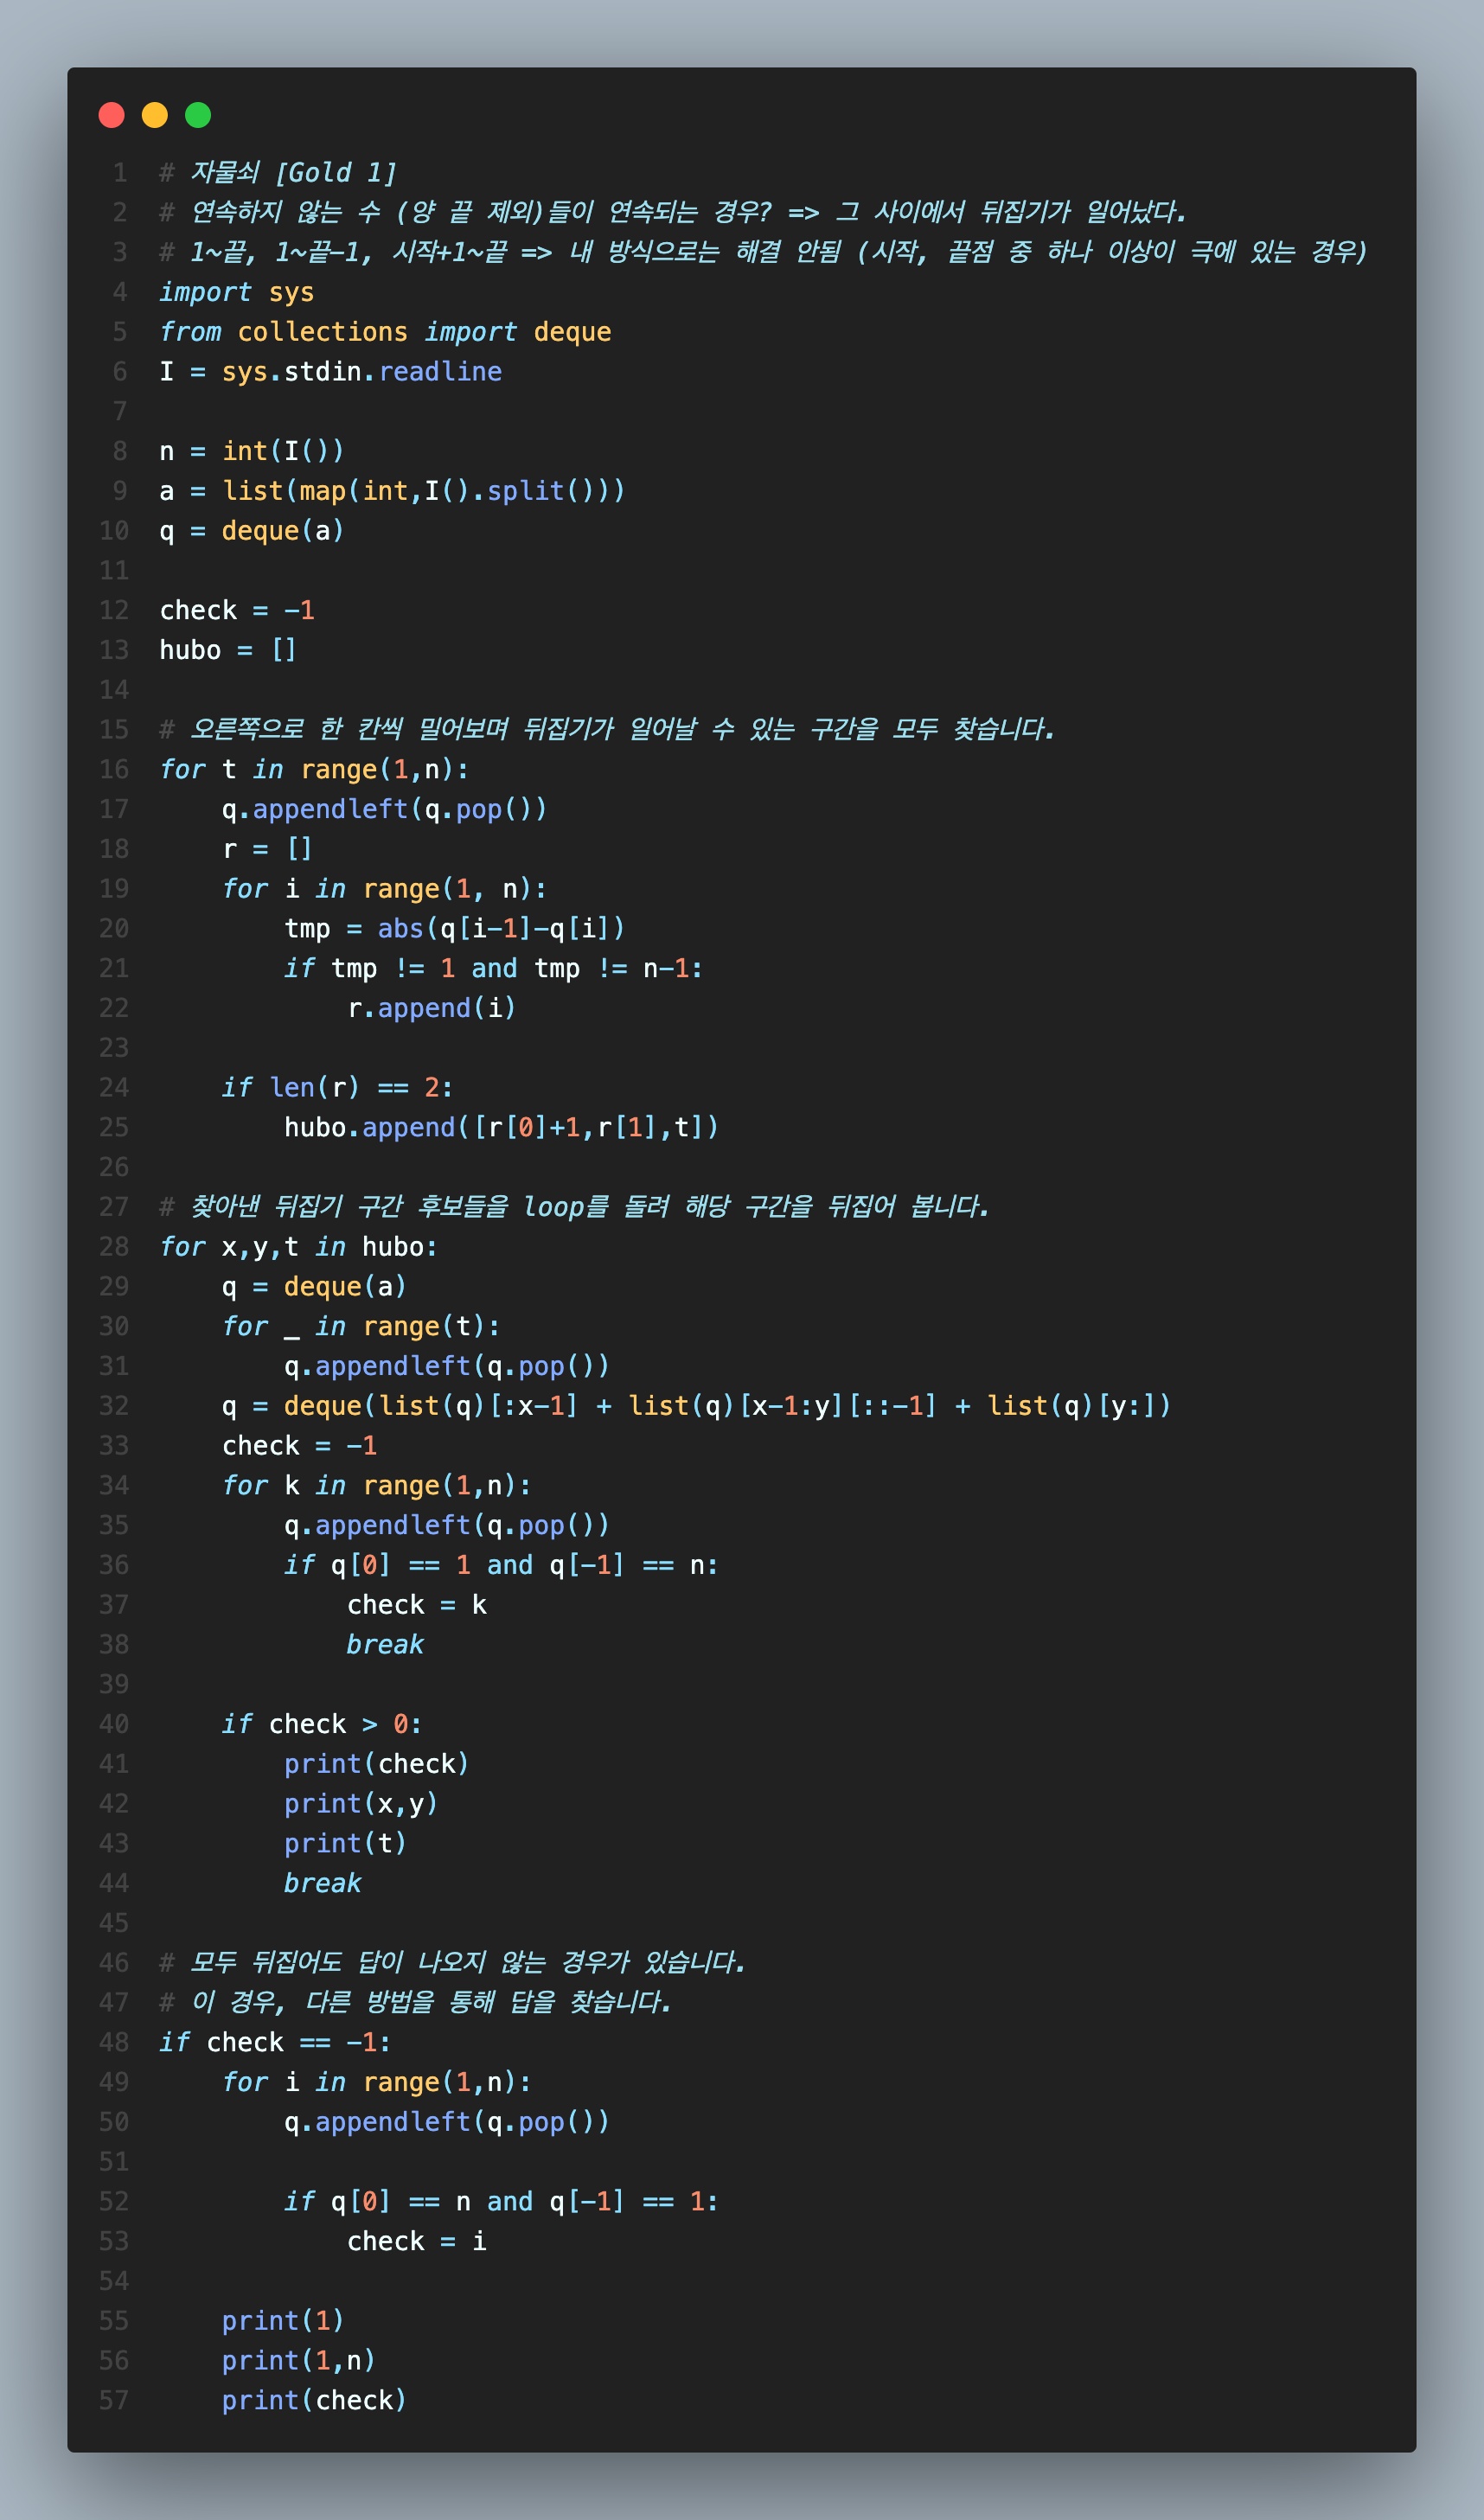Click 'hubo.append([r[0]+1,r[1],t])' line
The height and width of the screenshot is (2520, 1484).
coord(502,1128)
